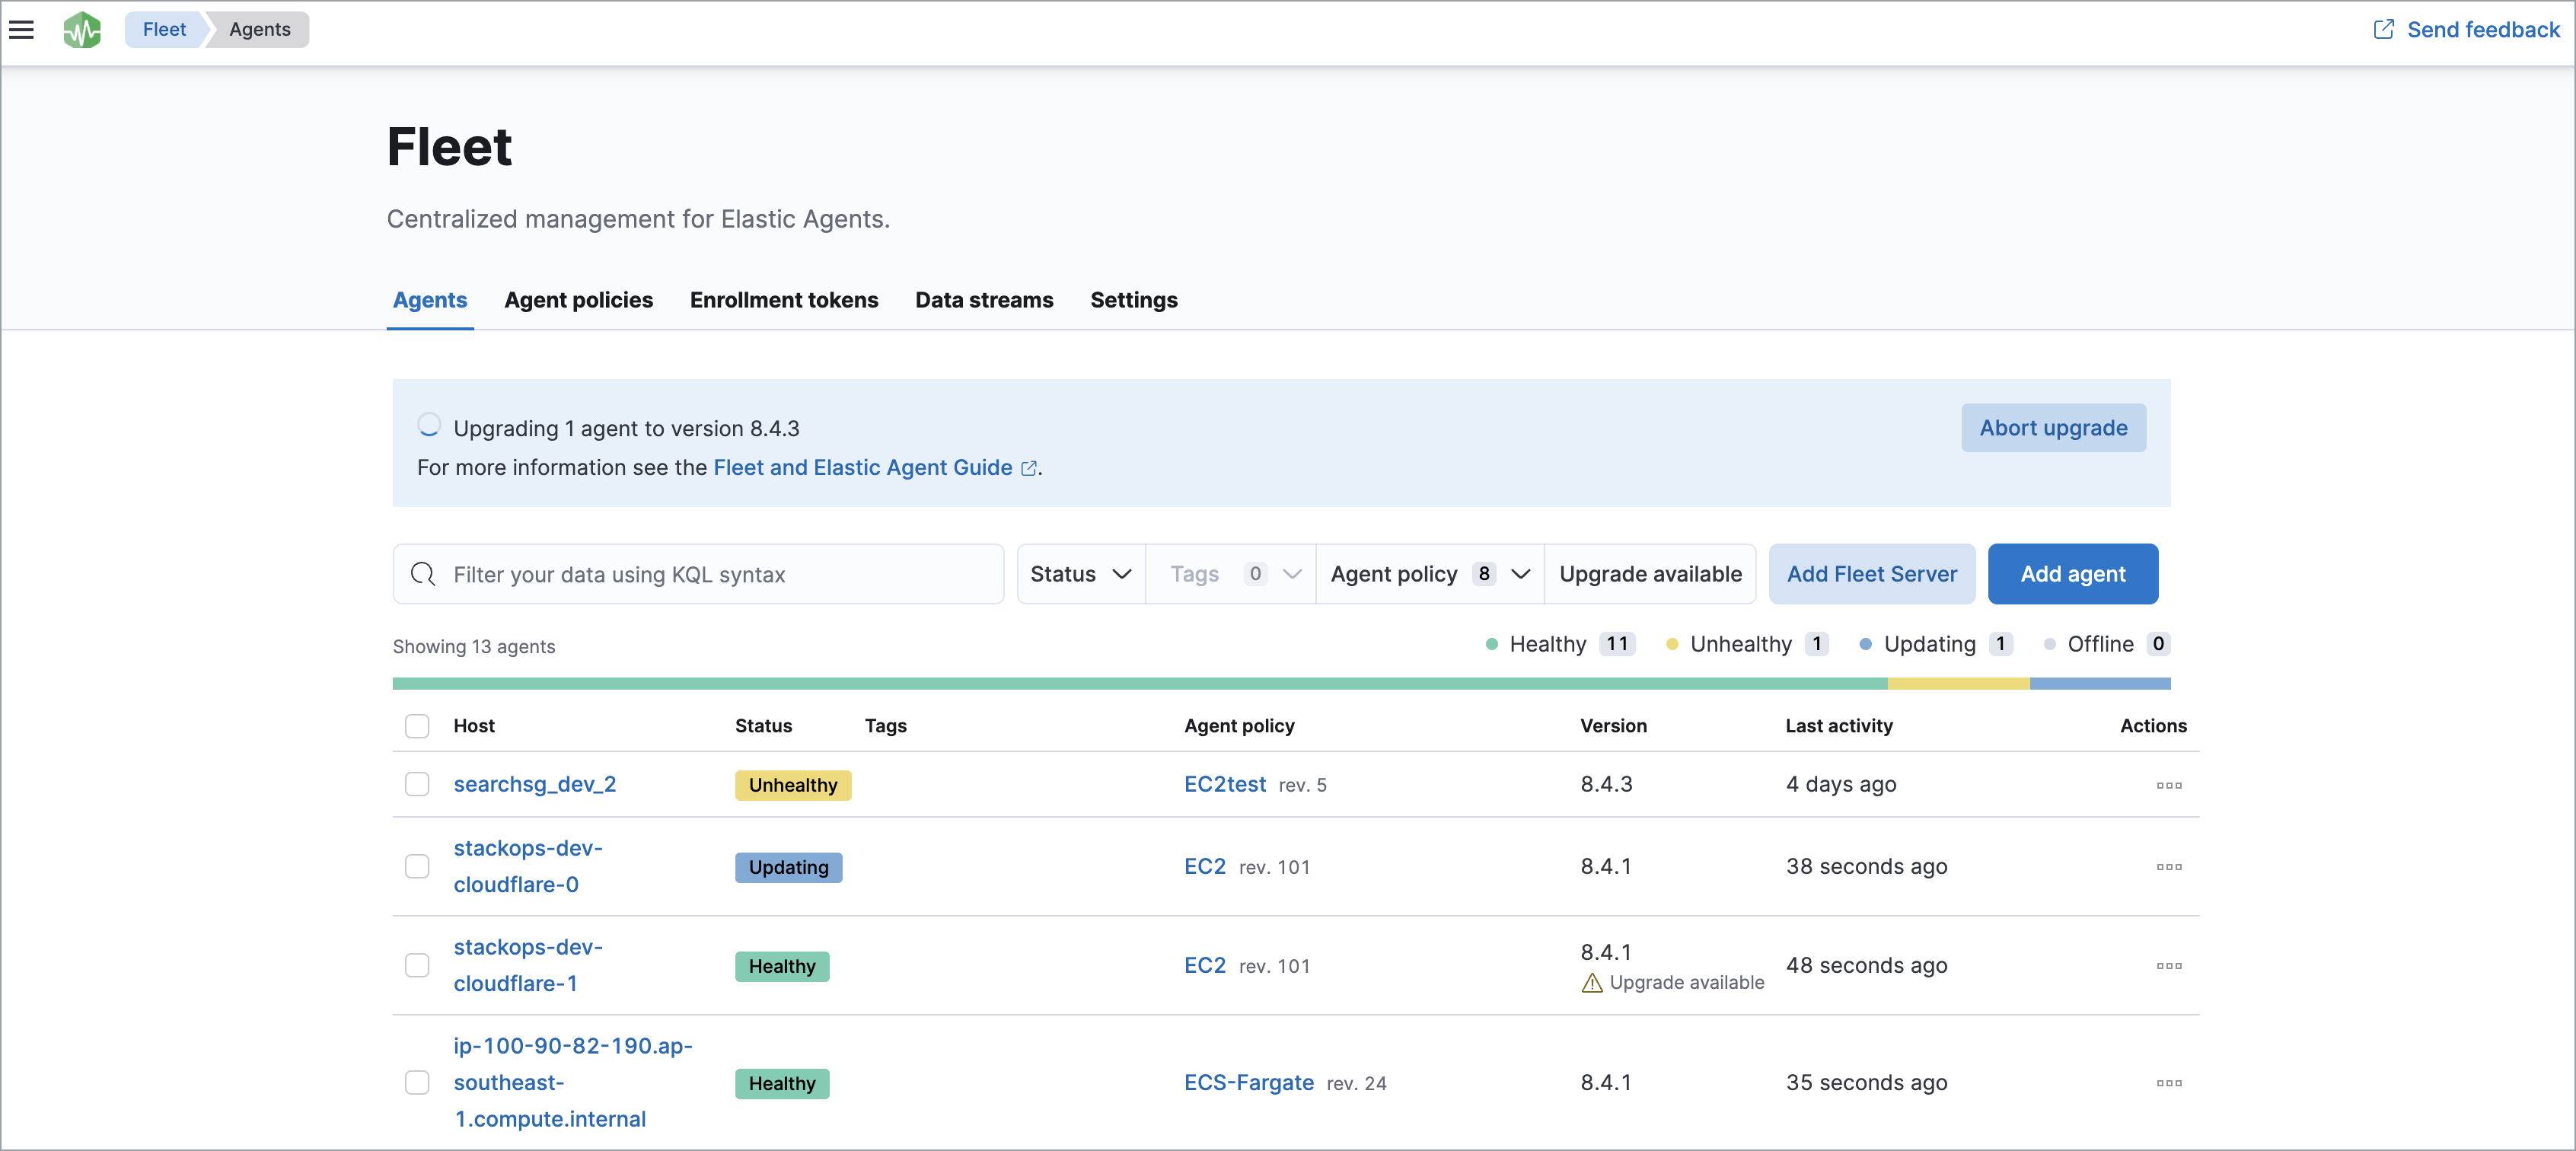Open actions menu for ip-100-90-82-190 agent
Viewport: 2576px width, 1151px height.
[2168, 1083]
